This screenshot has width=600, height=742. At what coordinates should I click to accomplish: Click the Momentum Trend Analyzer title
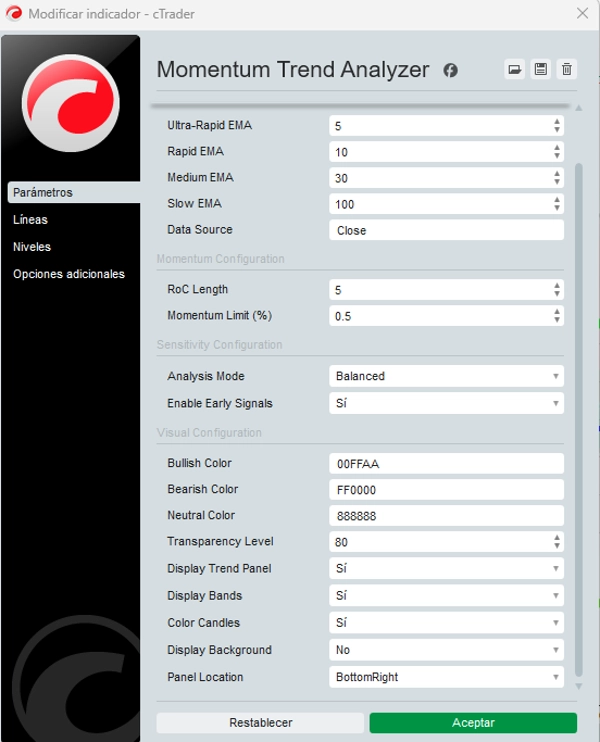pyautogui.click(x=293, y=70)
